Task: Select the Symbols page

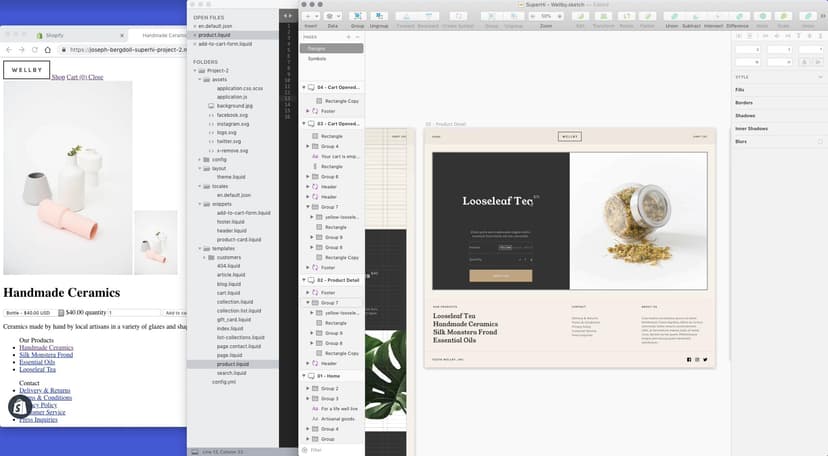Action: pyautogui.click(x=317, y=58)
